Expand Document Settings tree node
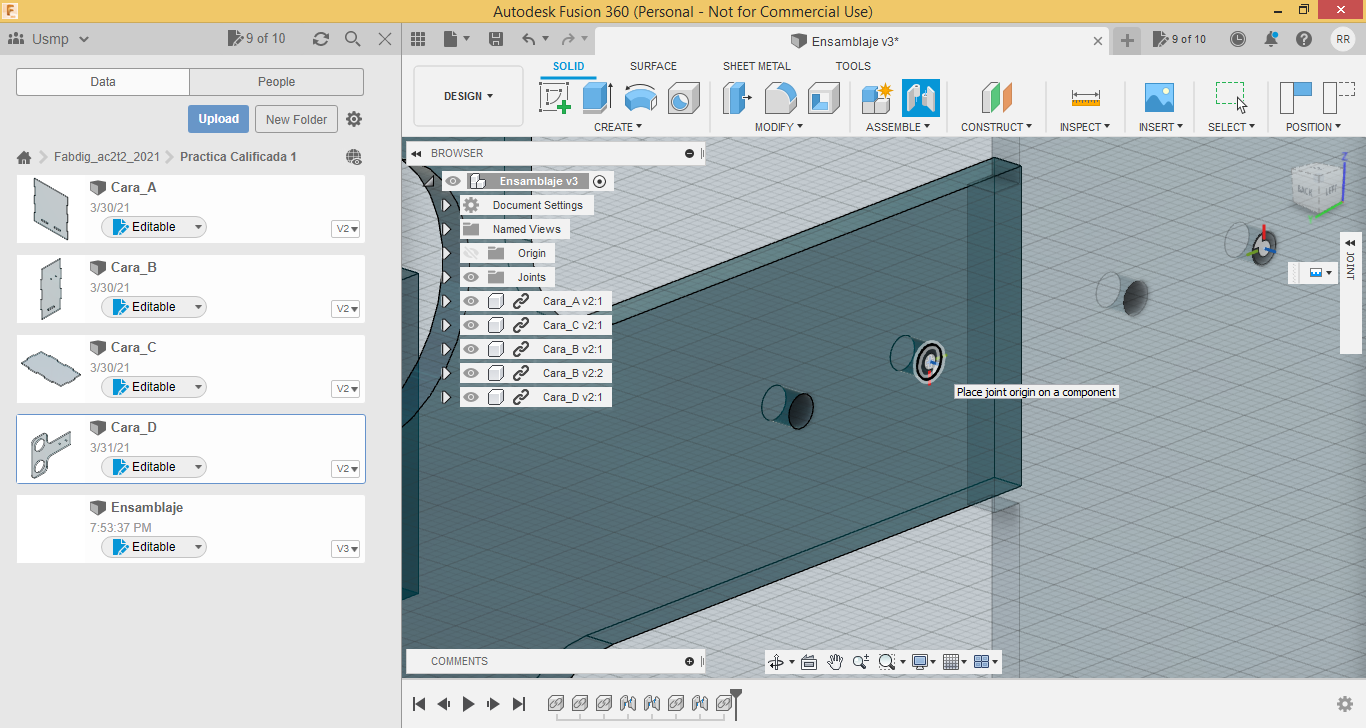 [447, 205]
